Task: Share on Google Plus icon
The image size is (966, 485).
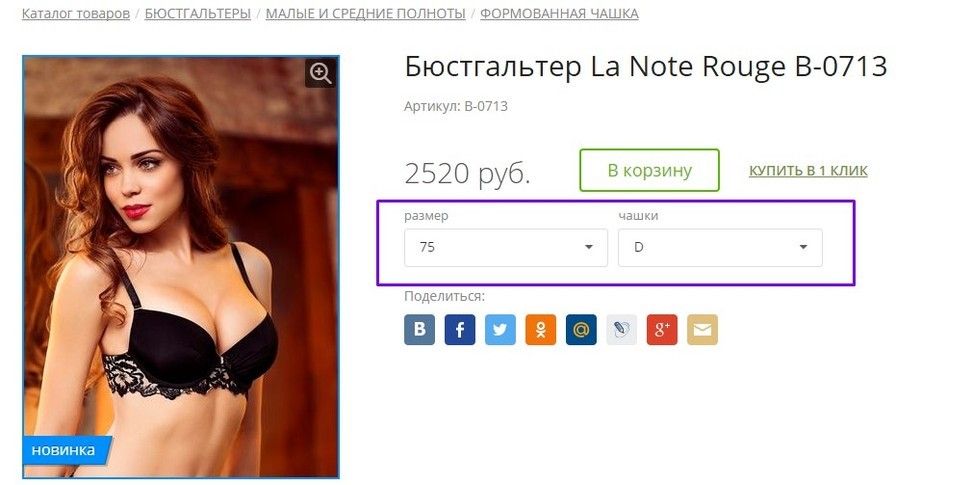Action: (x=662, y=329)
